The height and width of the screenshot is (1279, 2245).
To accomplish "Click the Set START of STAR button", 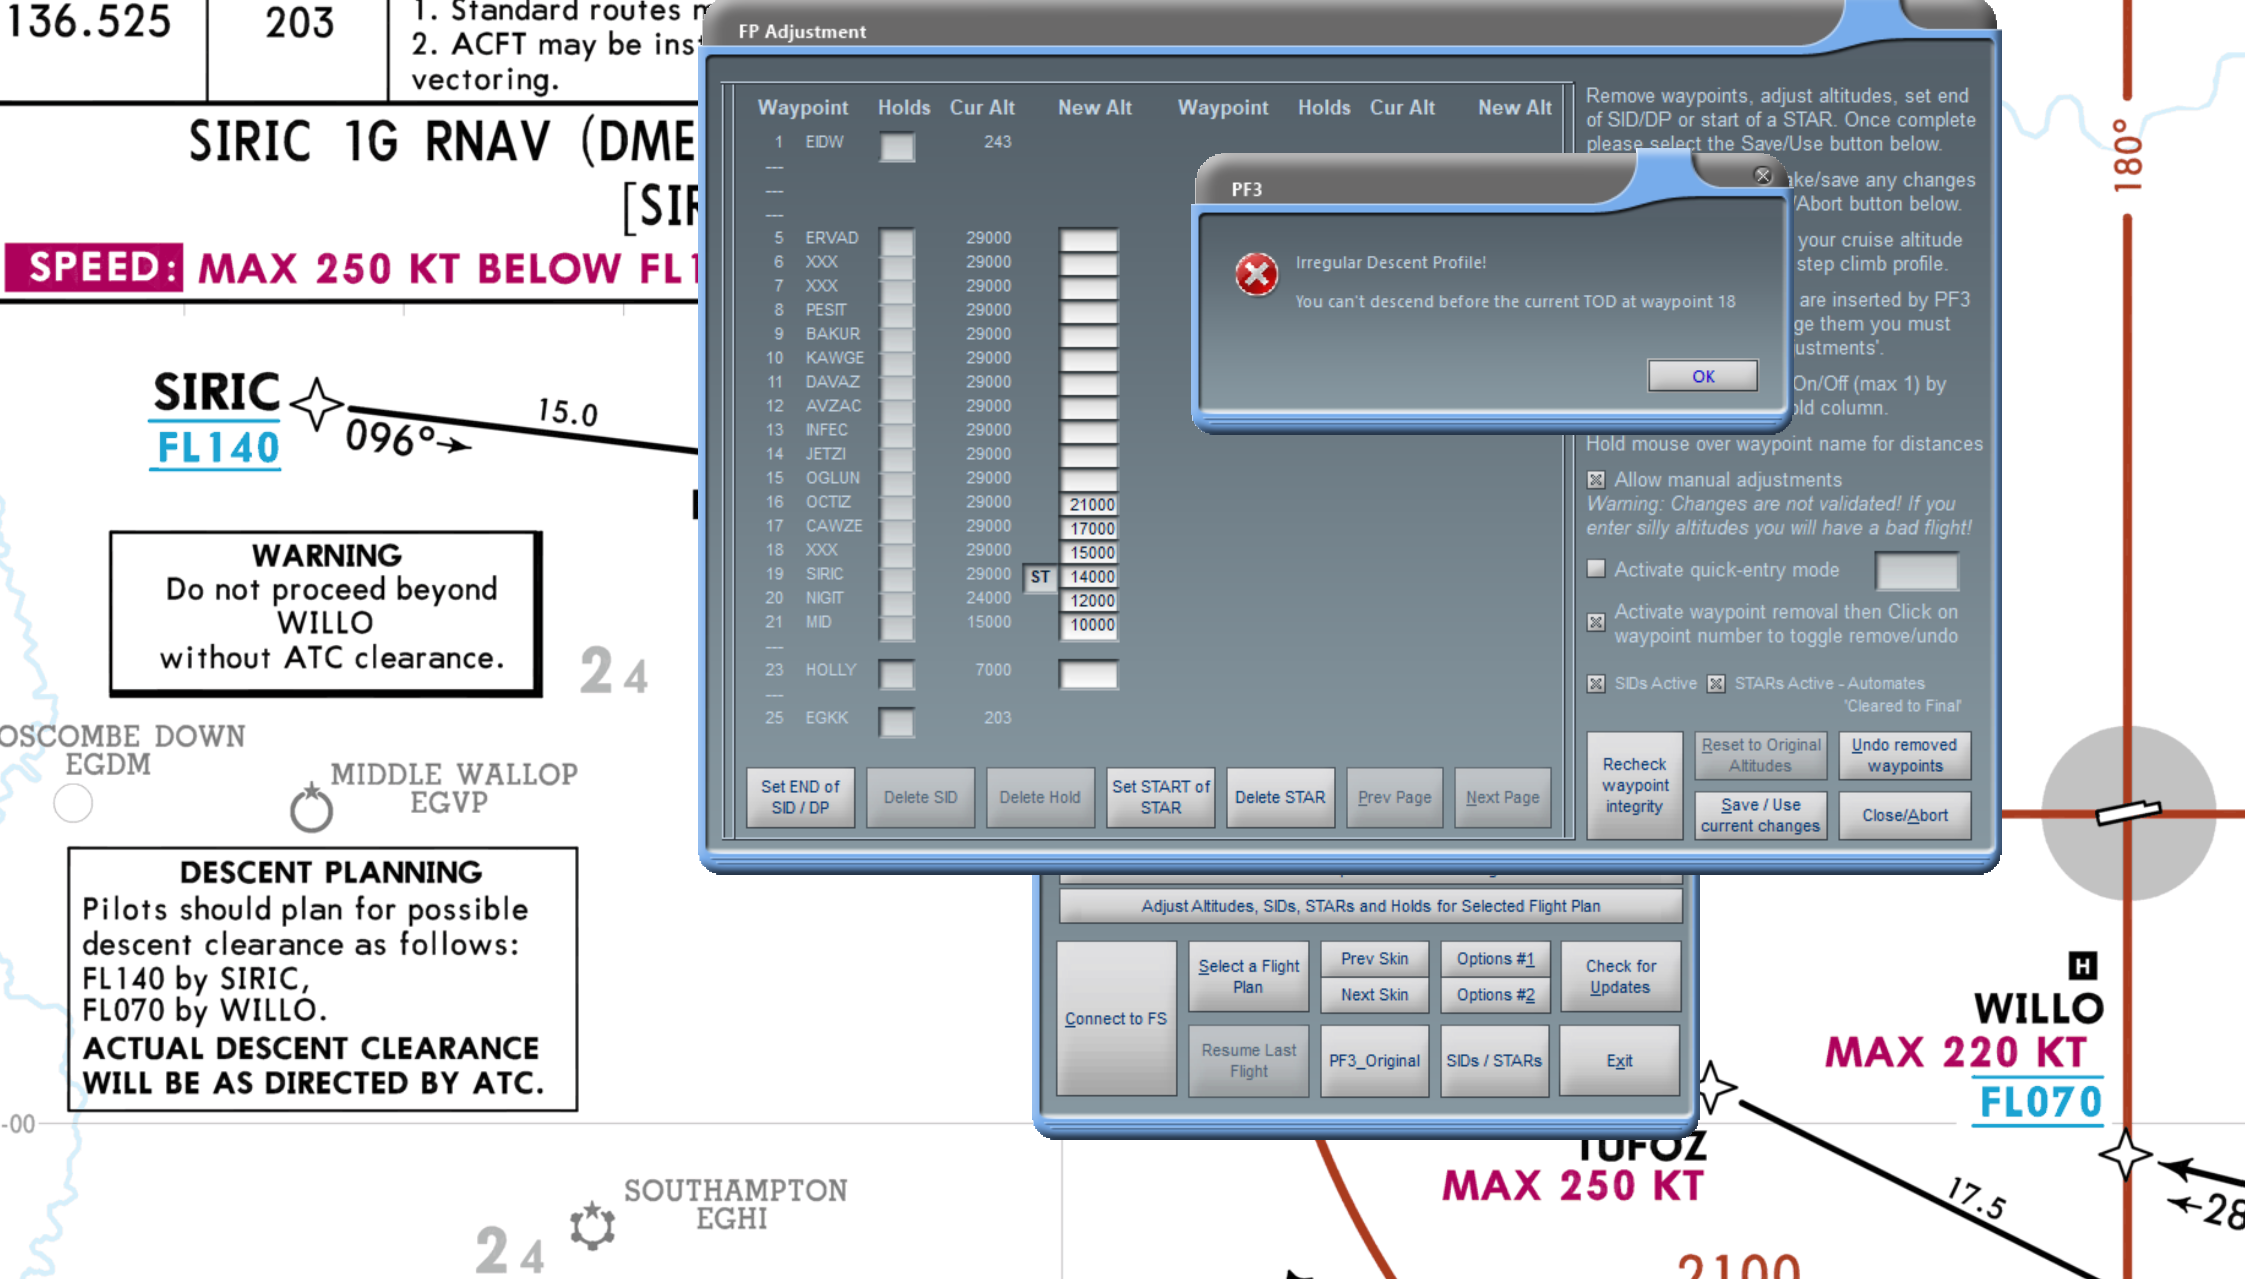I will [1160, 796].
